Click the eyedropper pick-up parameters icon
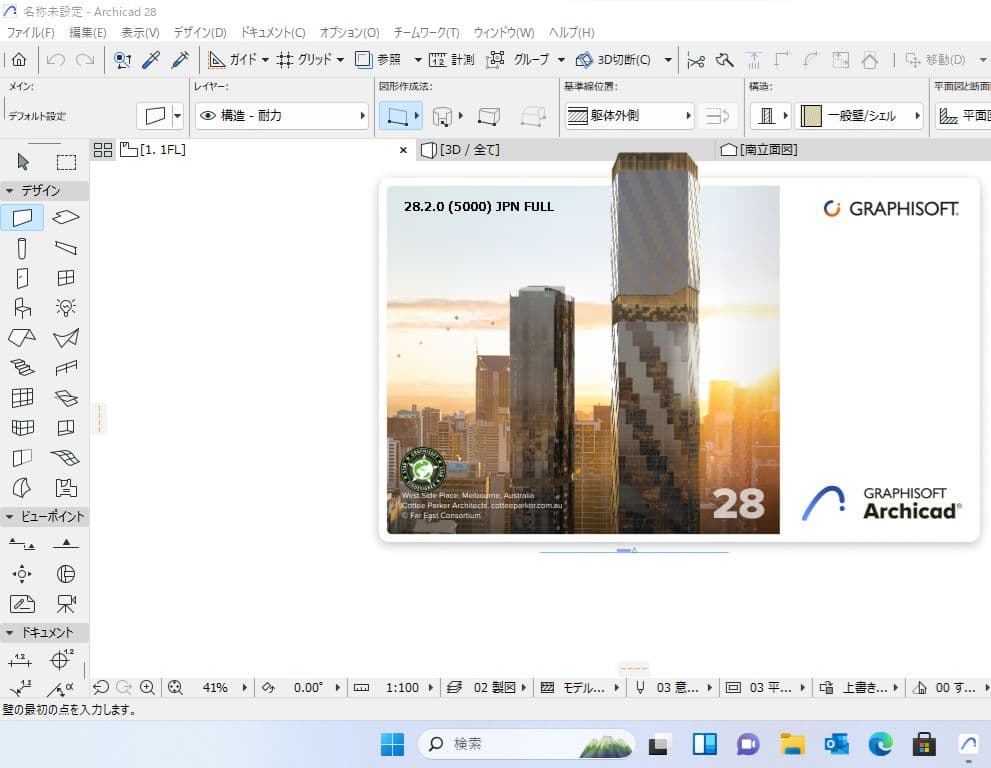The width and height of the screenshot is (991, 768). click(x=151, y=60)
